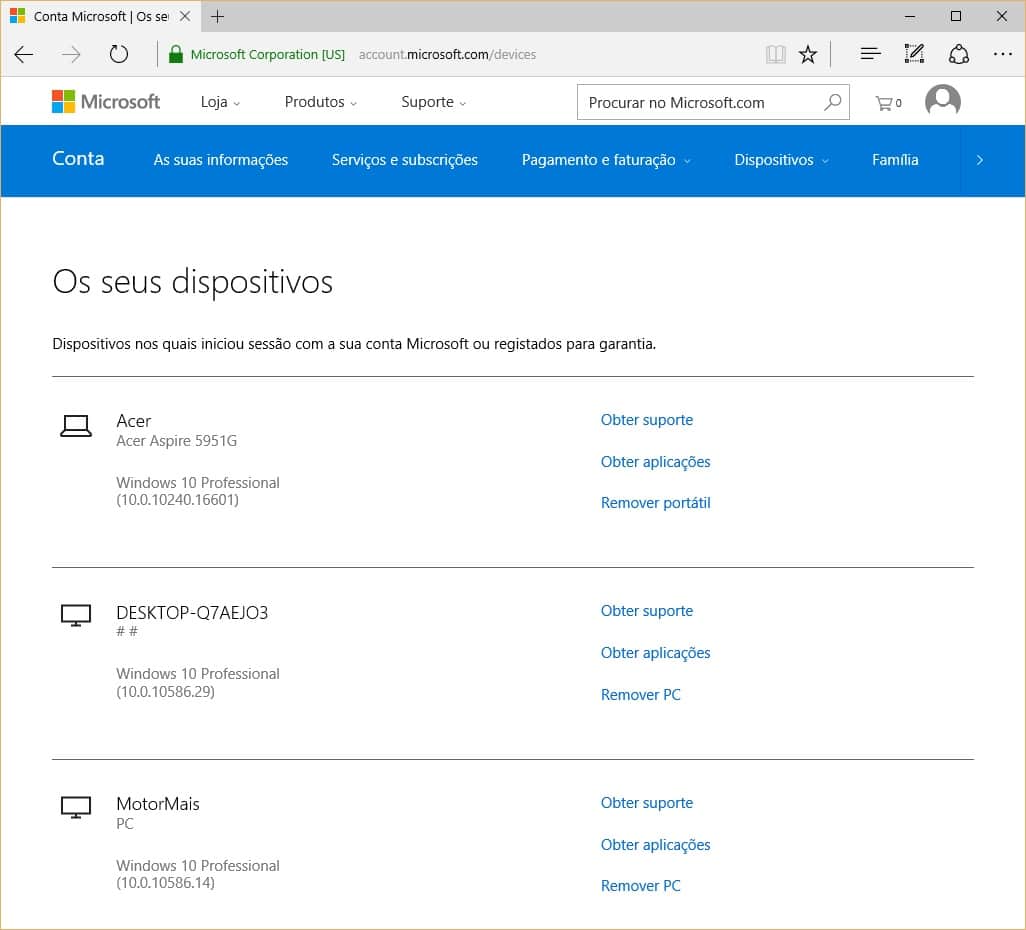1026x930 pixels.
Task: Click version text 10.0.10586.29
Action: [166, 692]
